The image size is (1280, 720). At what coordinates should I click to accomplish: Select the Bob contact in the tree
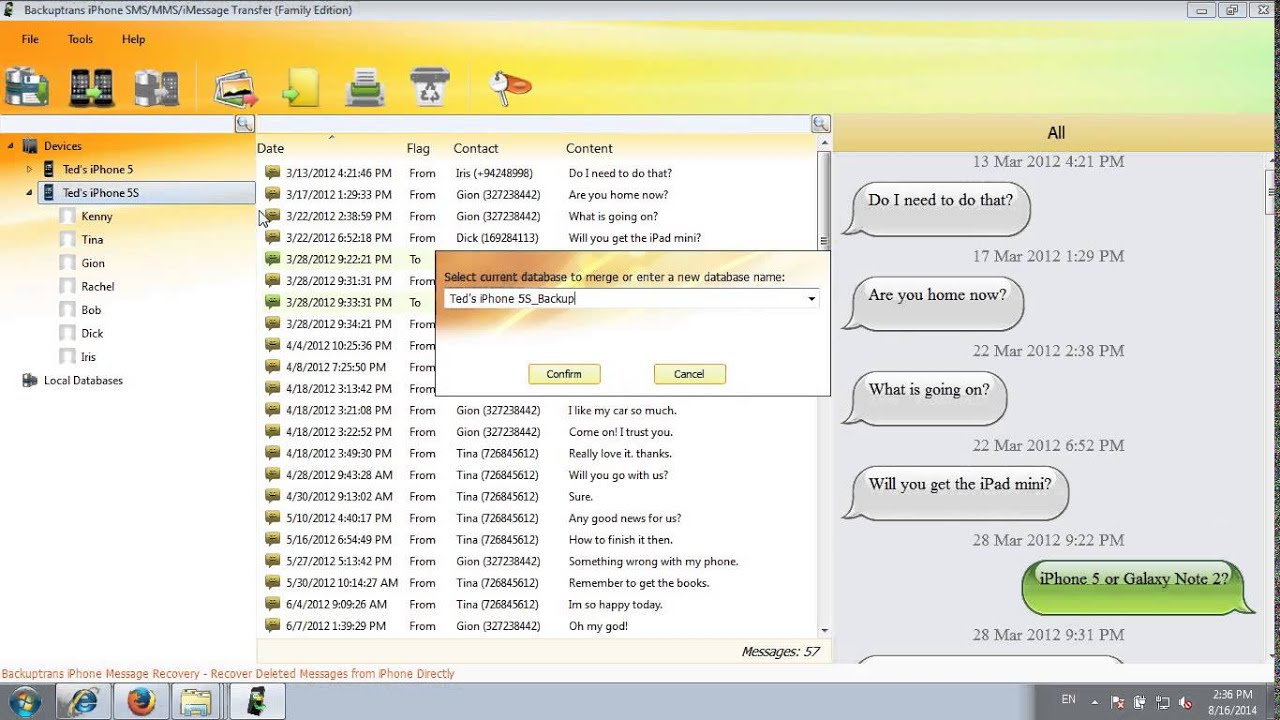[x=91, y=310]
